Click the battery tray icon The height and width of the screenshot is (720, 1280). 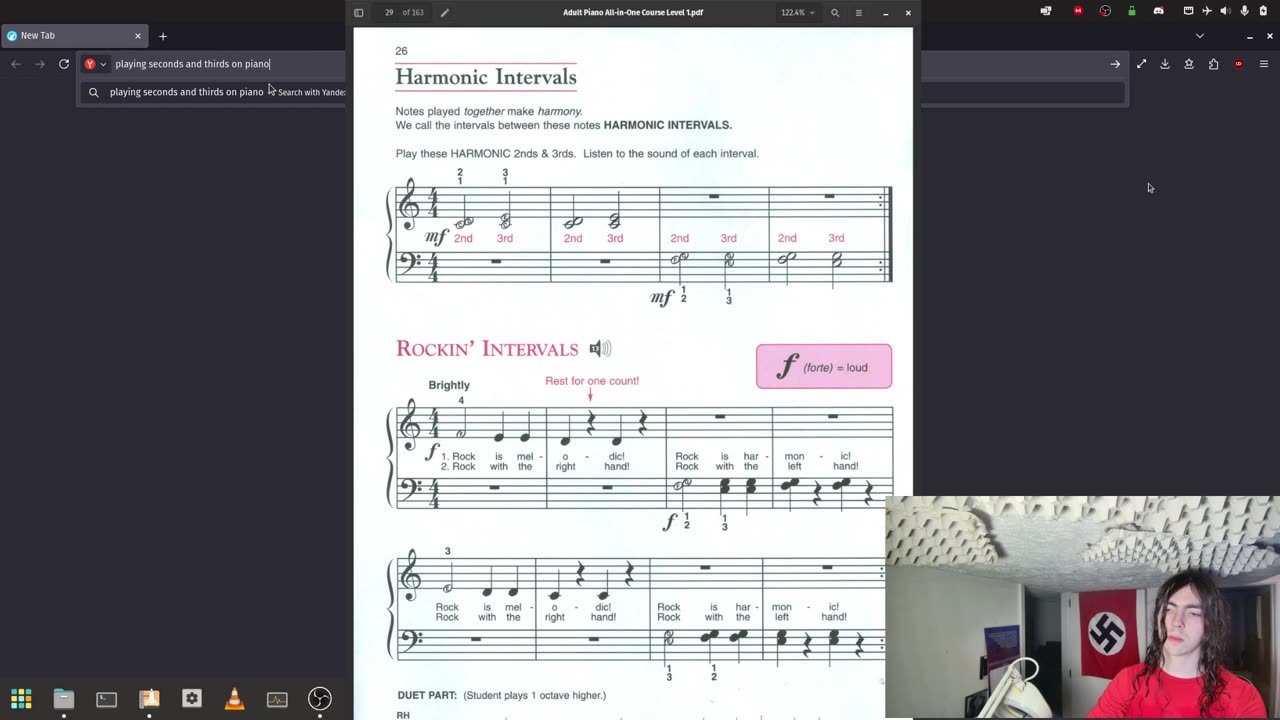point(1265,11)
